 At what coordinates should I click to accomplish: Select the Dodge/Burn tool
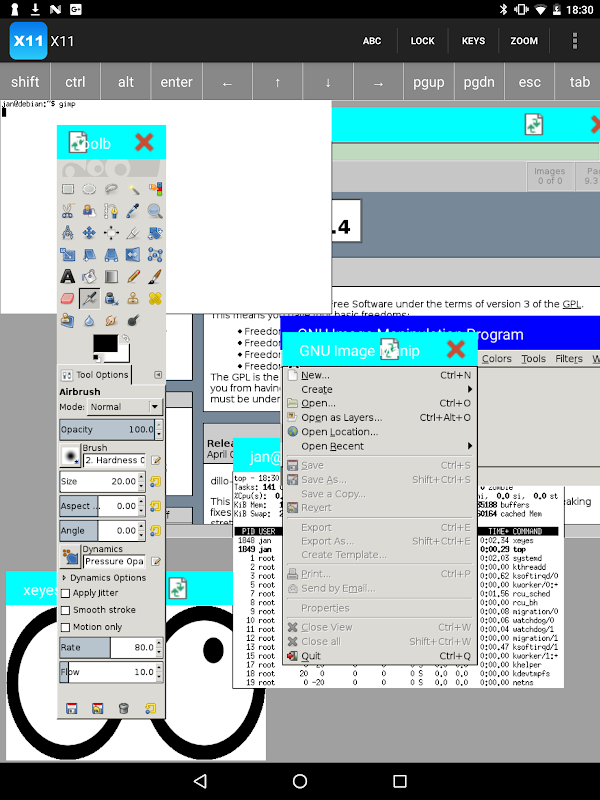133,320
